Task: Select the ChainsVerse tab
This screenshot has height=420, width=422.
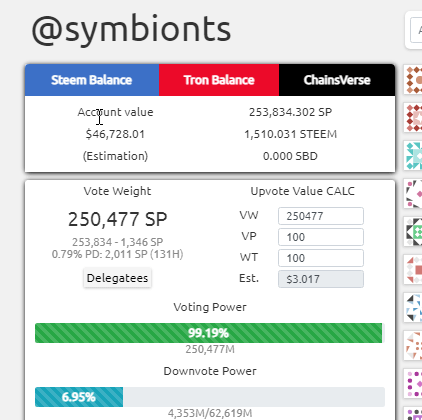Action: click(337, 80)
